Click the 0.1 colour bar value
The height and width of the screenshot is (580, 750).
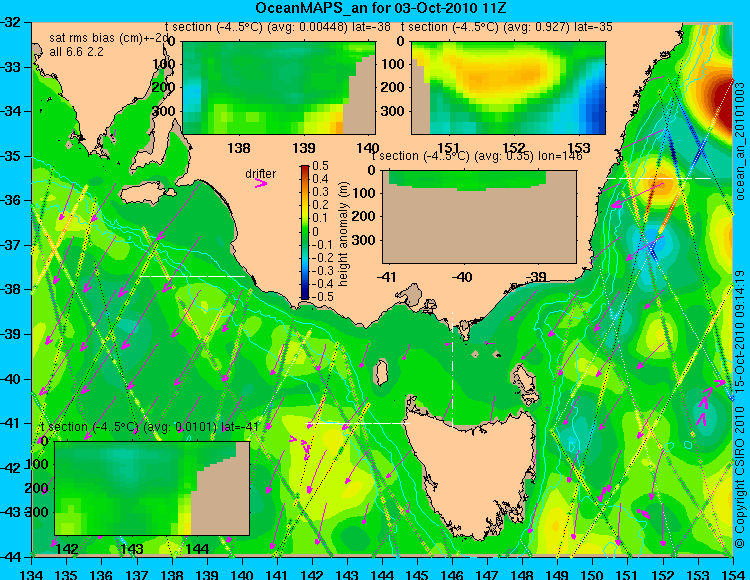click(320, 219)
